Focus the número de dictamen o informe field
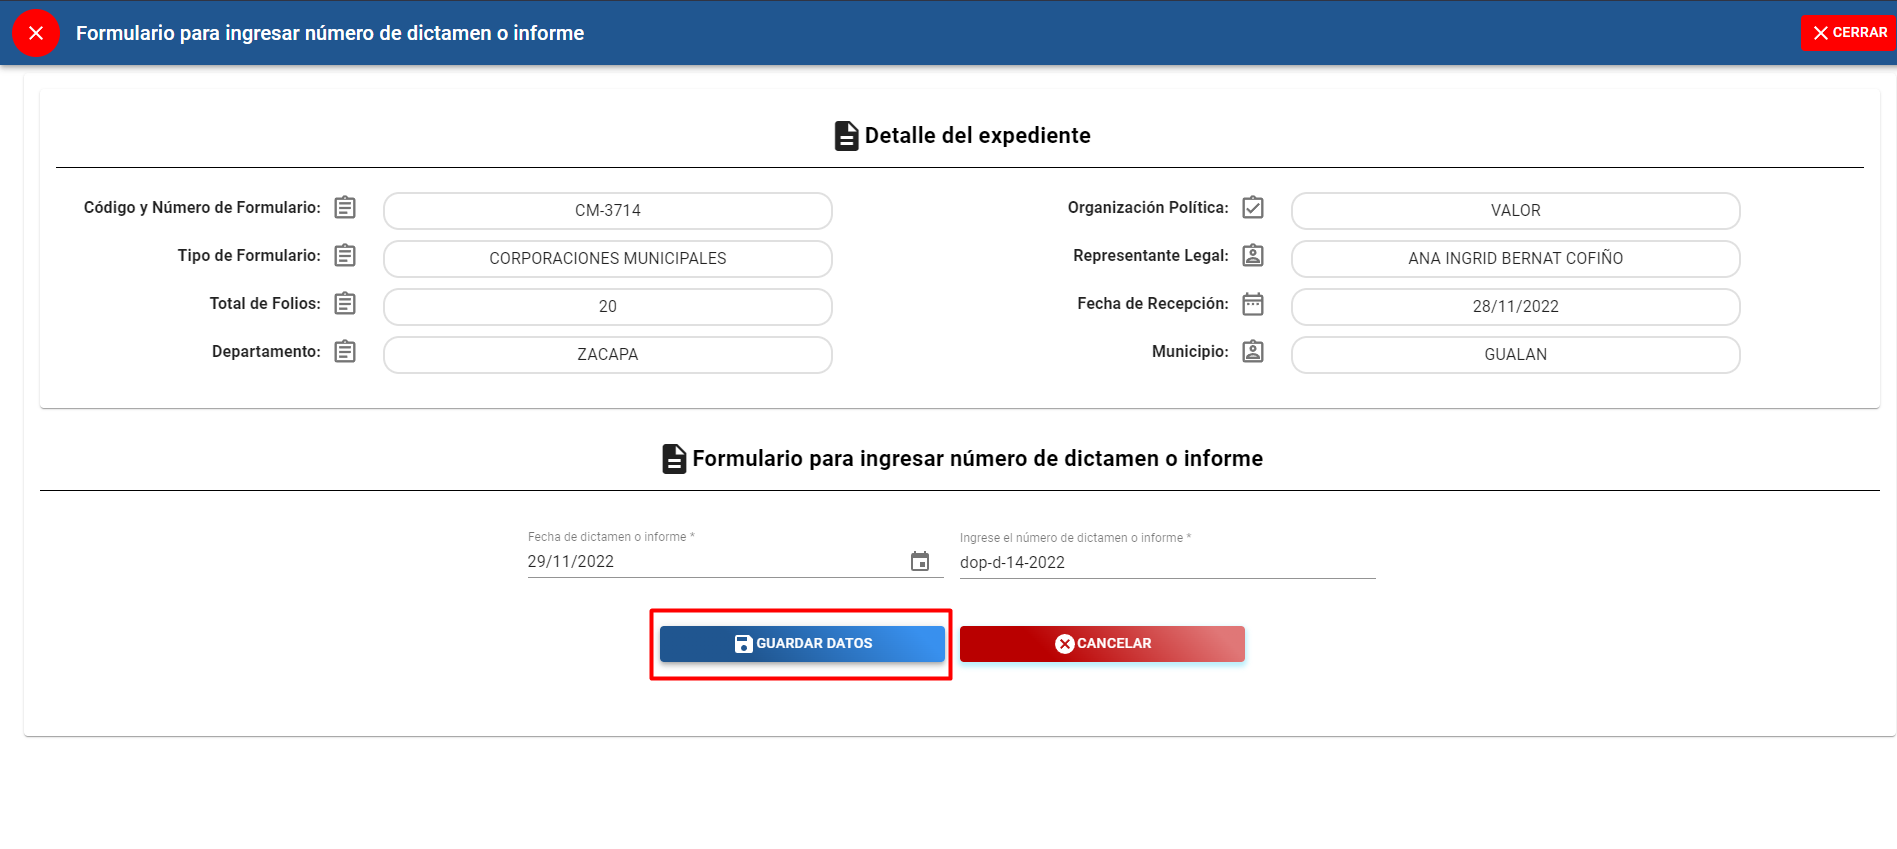Screen dimensions: 1897x849 [1166, 563]
